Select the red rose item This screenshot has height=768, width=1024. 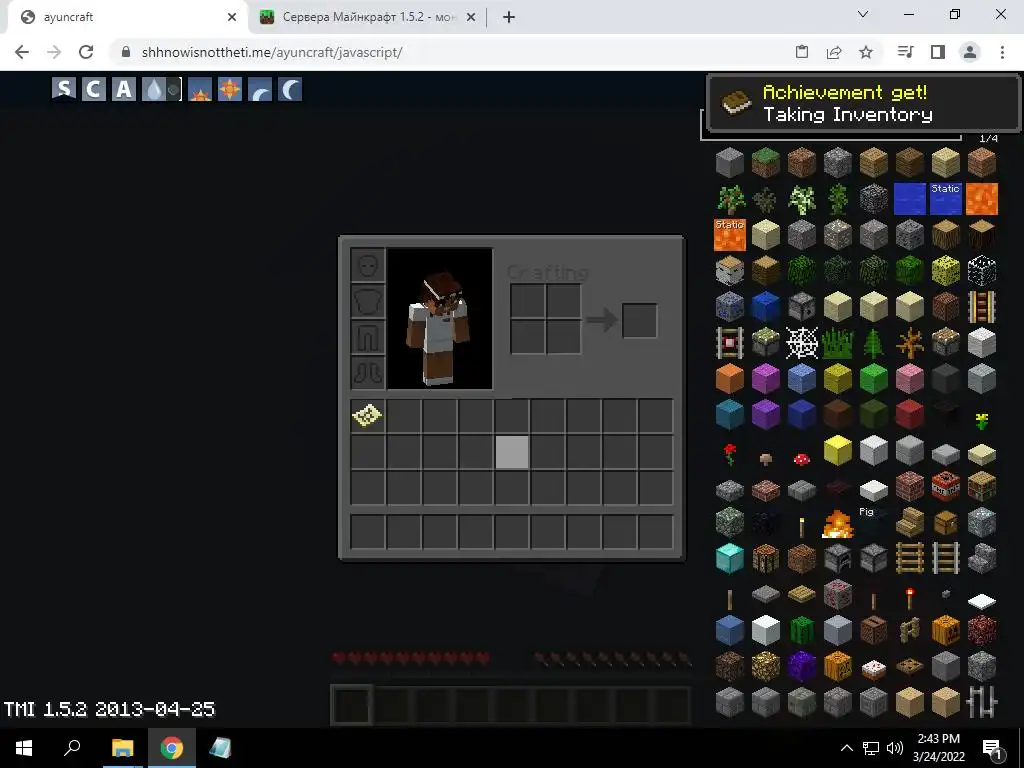[x=729, y=454]
